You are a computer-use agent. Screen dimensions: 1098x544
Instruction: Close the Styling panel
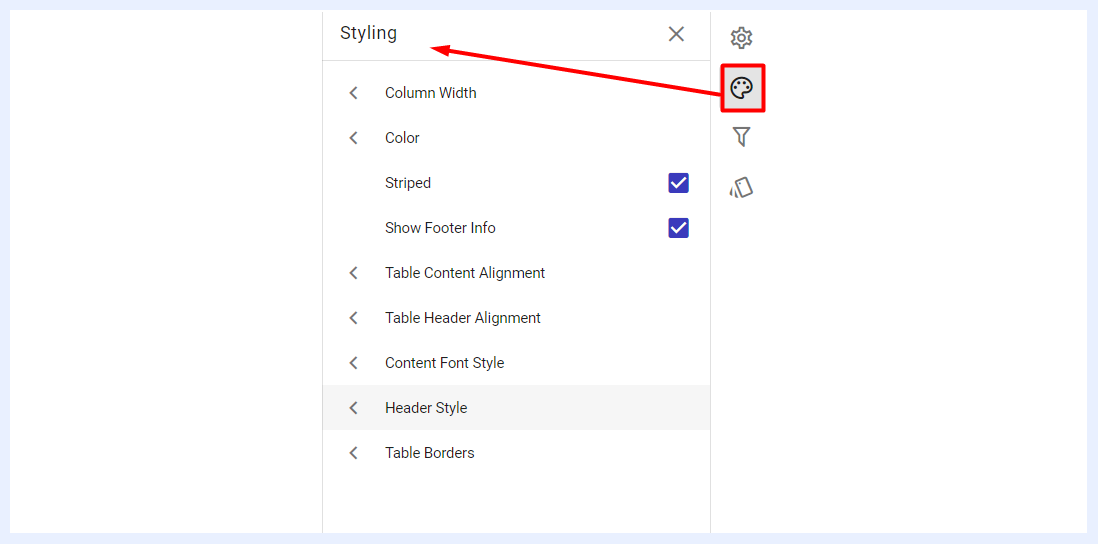(676, 34)
